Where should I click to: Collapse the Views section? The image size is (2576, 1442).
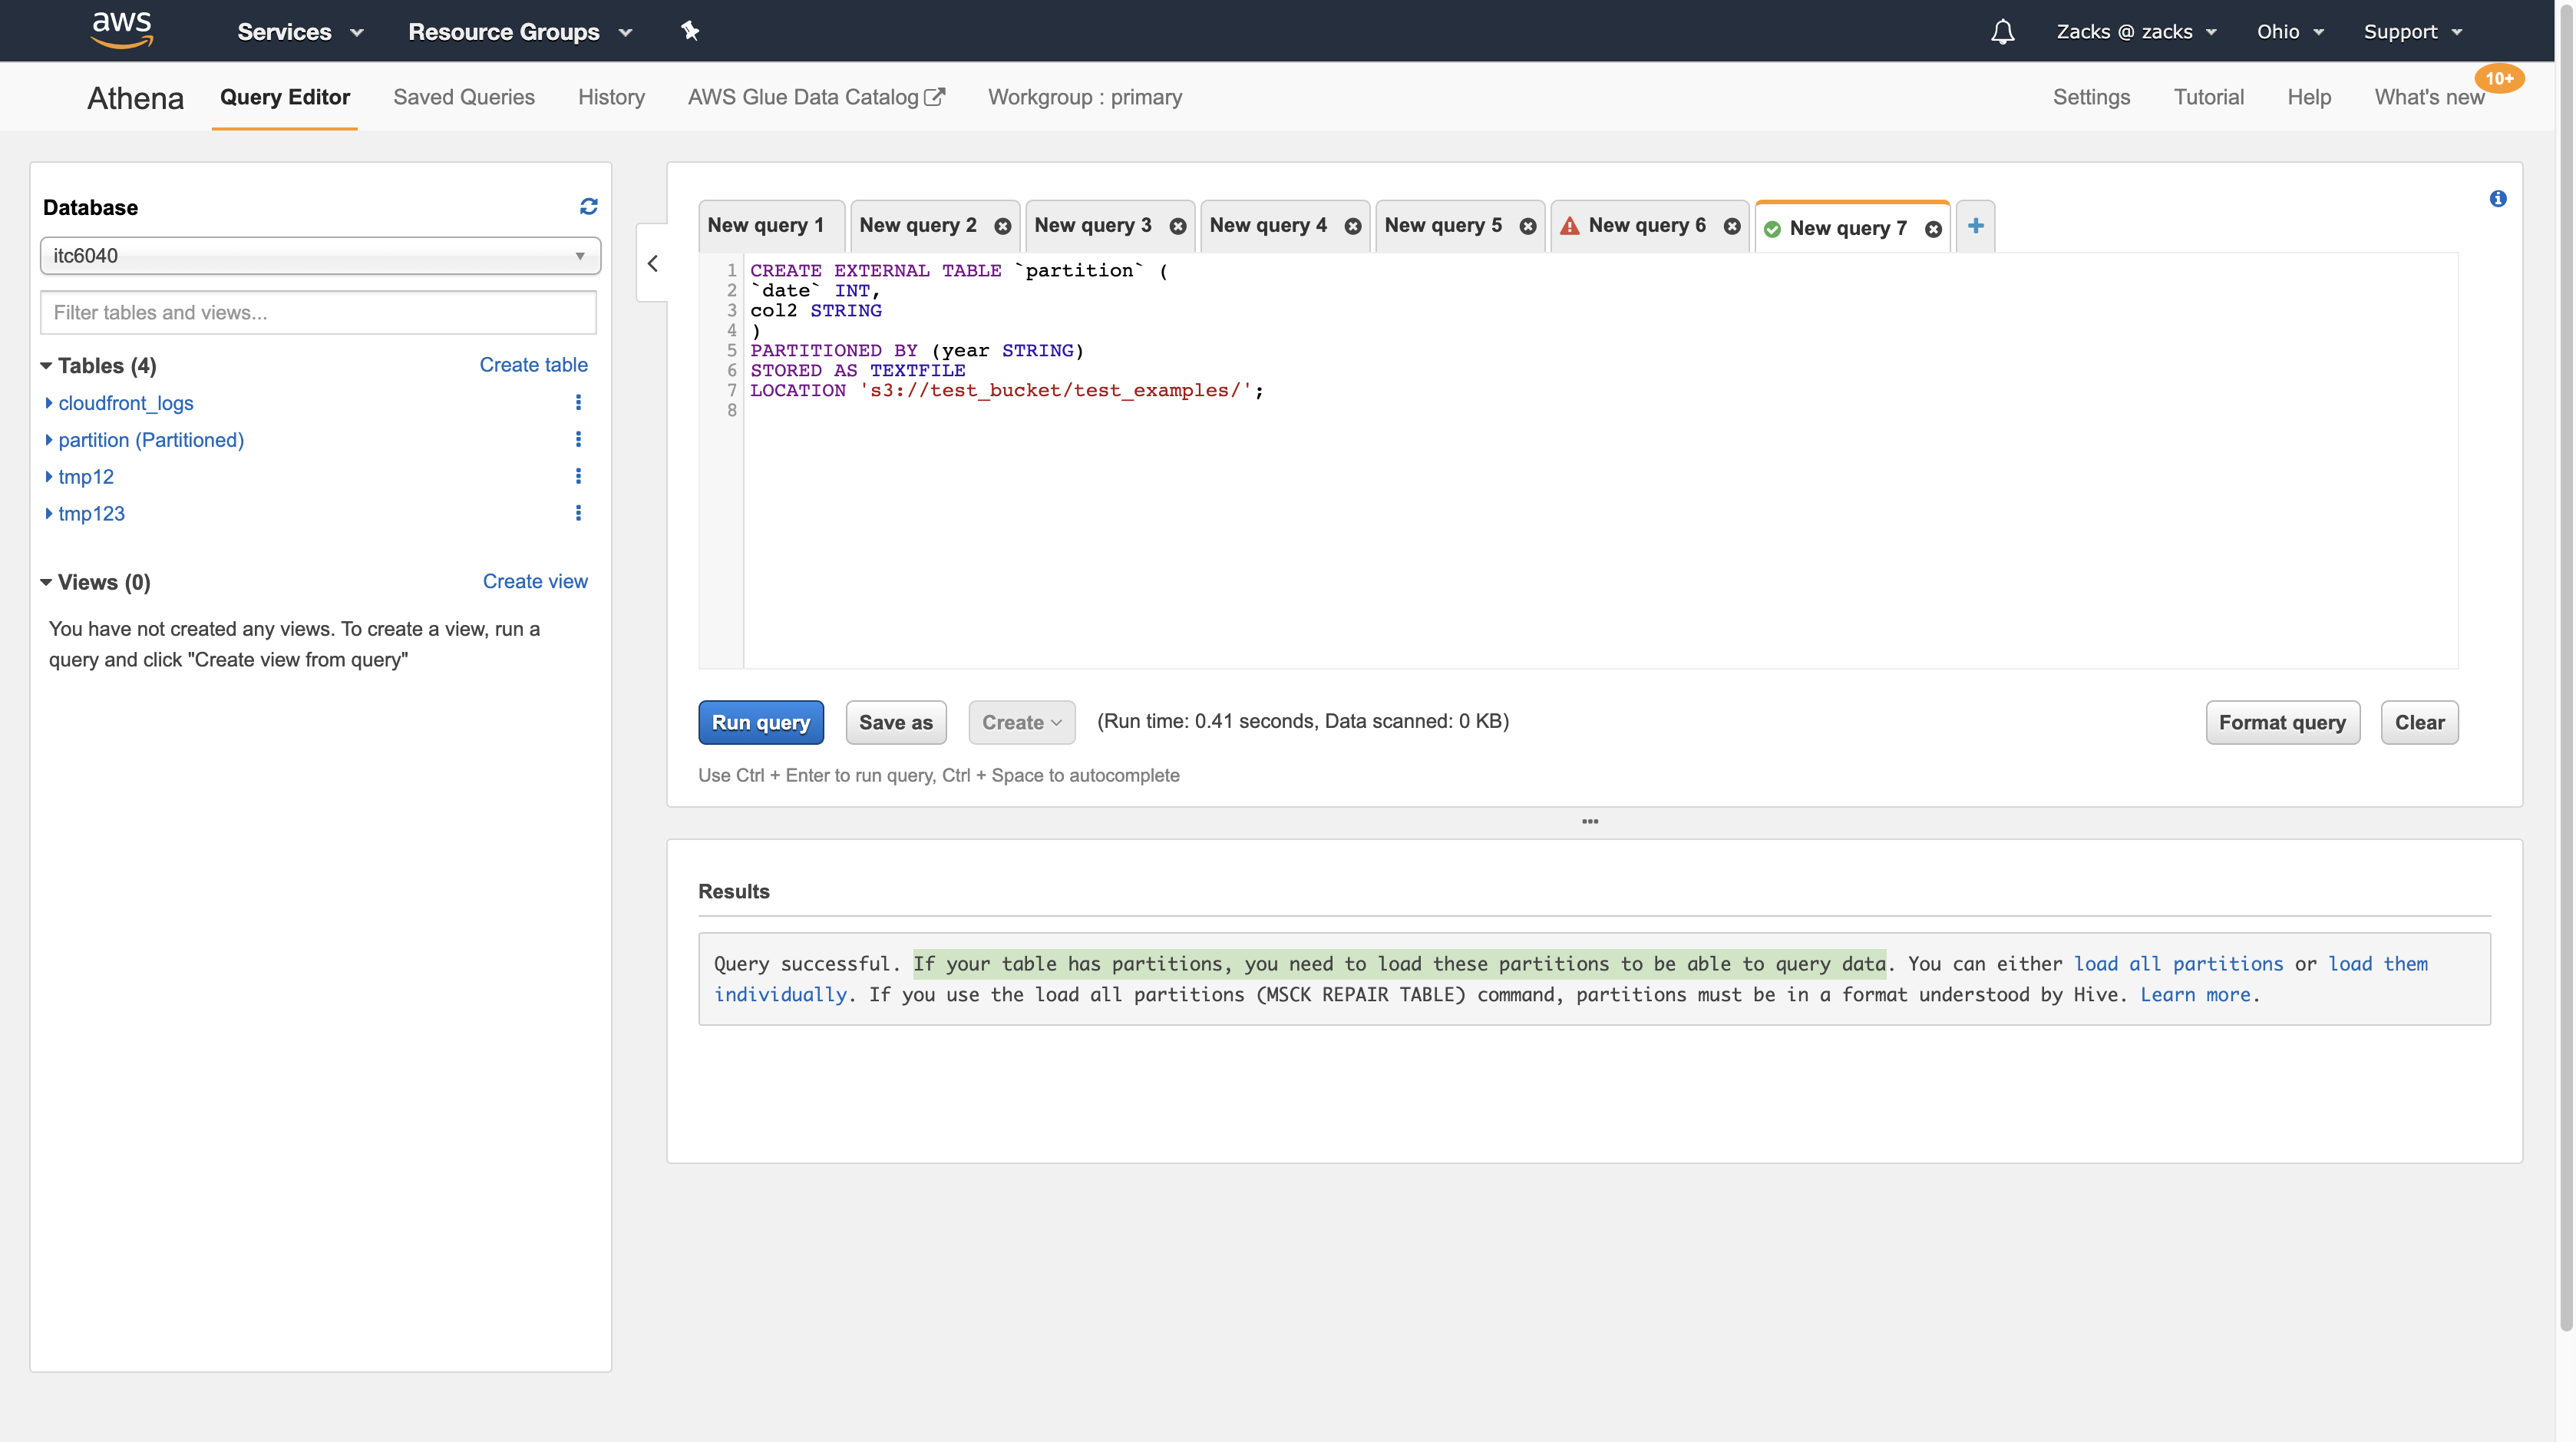tap(46, 582)
